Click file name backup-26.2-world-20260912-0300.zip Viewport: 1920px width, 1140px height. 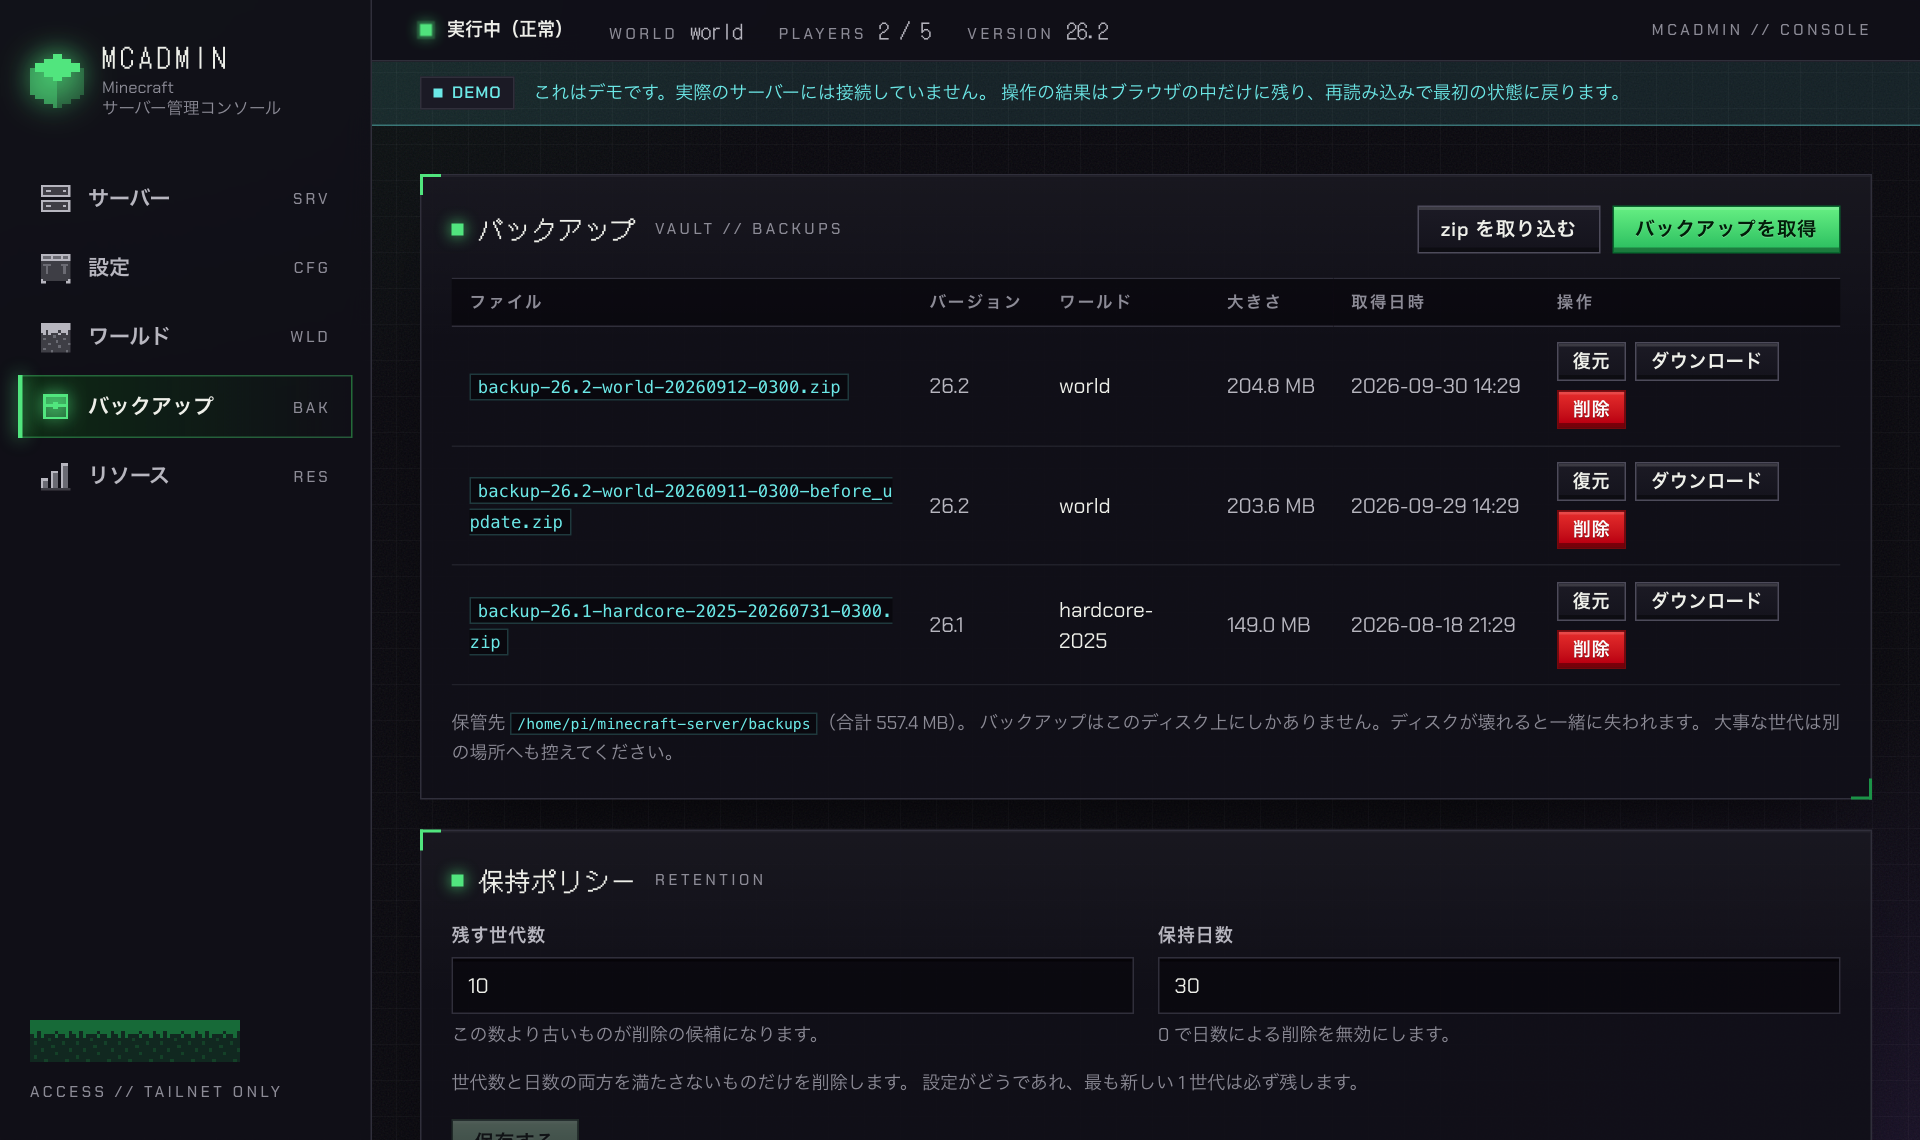click(x=659, y=387)
